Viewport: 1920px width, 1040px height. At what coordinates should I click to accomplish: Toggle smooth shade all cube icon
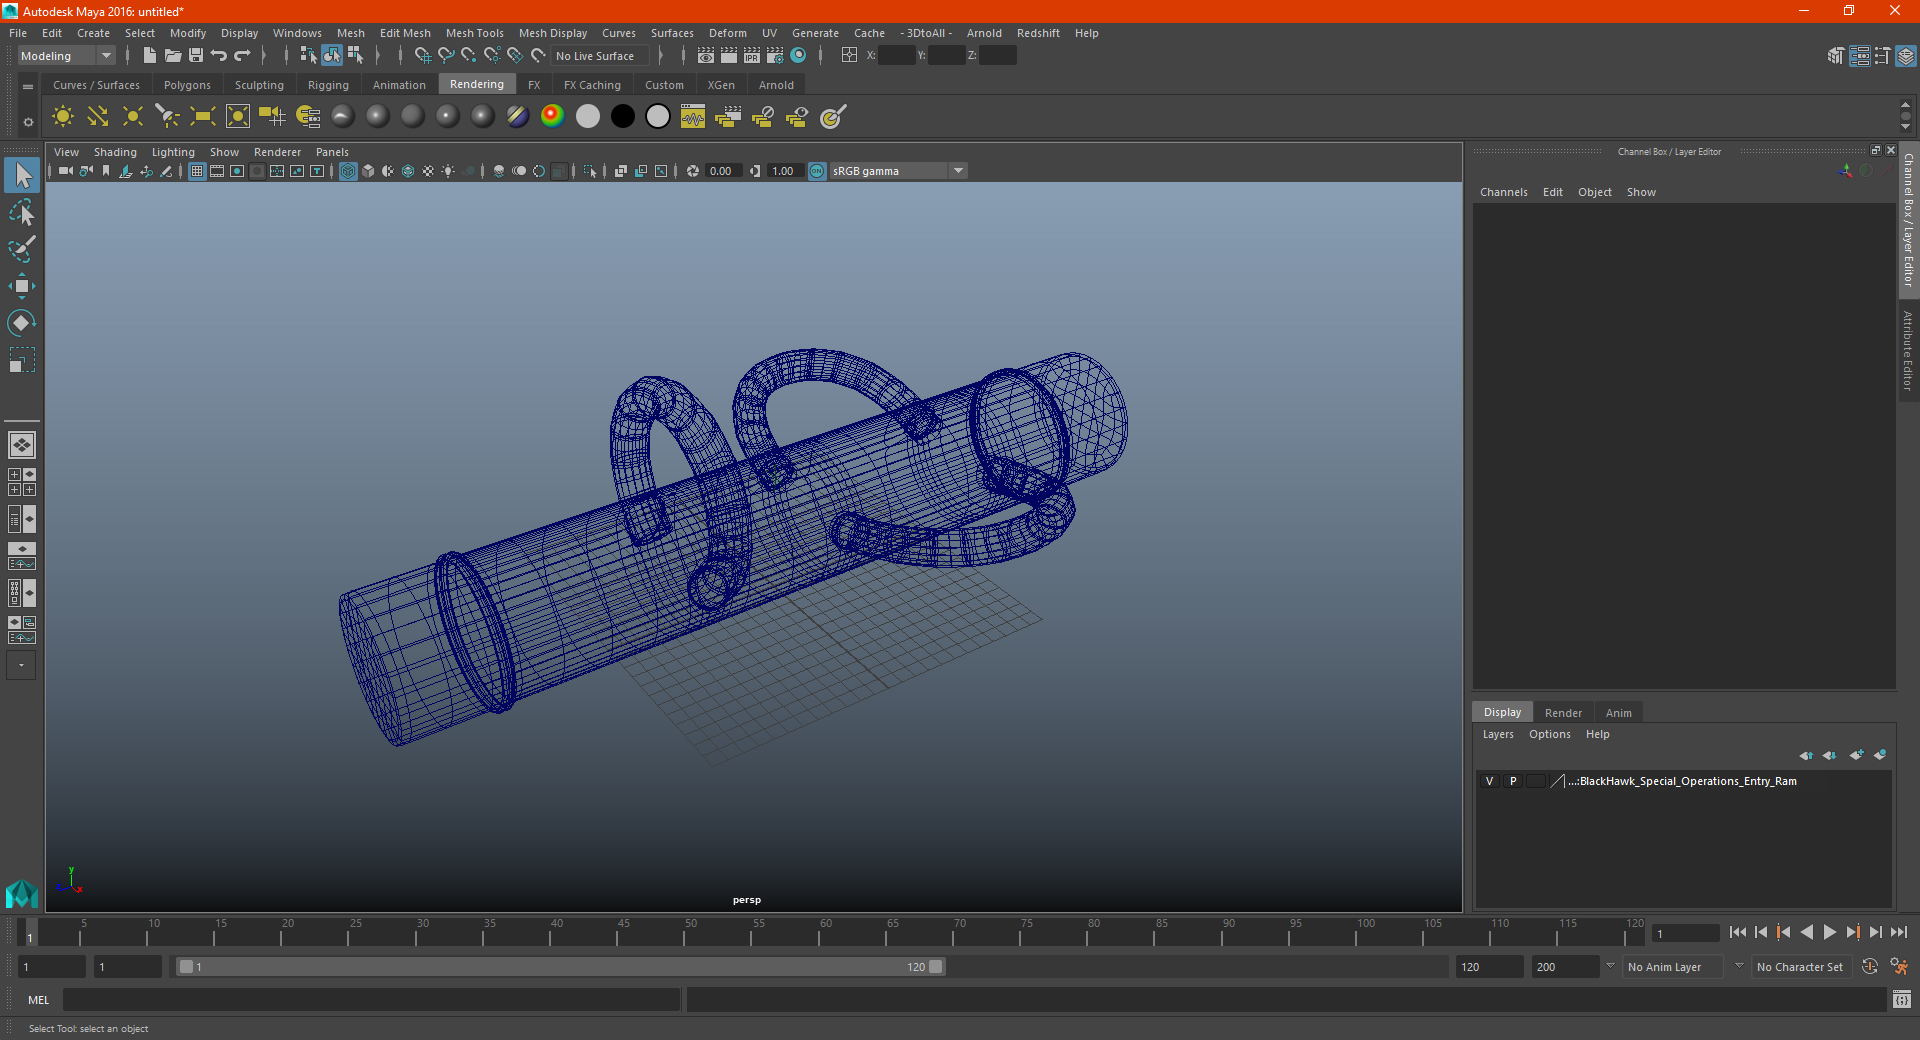tap(368, 171)
